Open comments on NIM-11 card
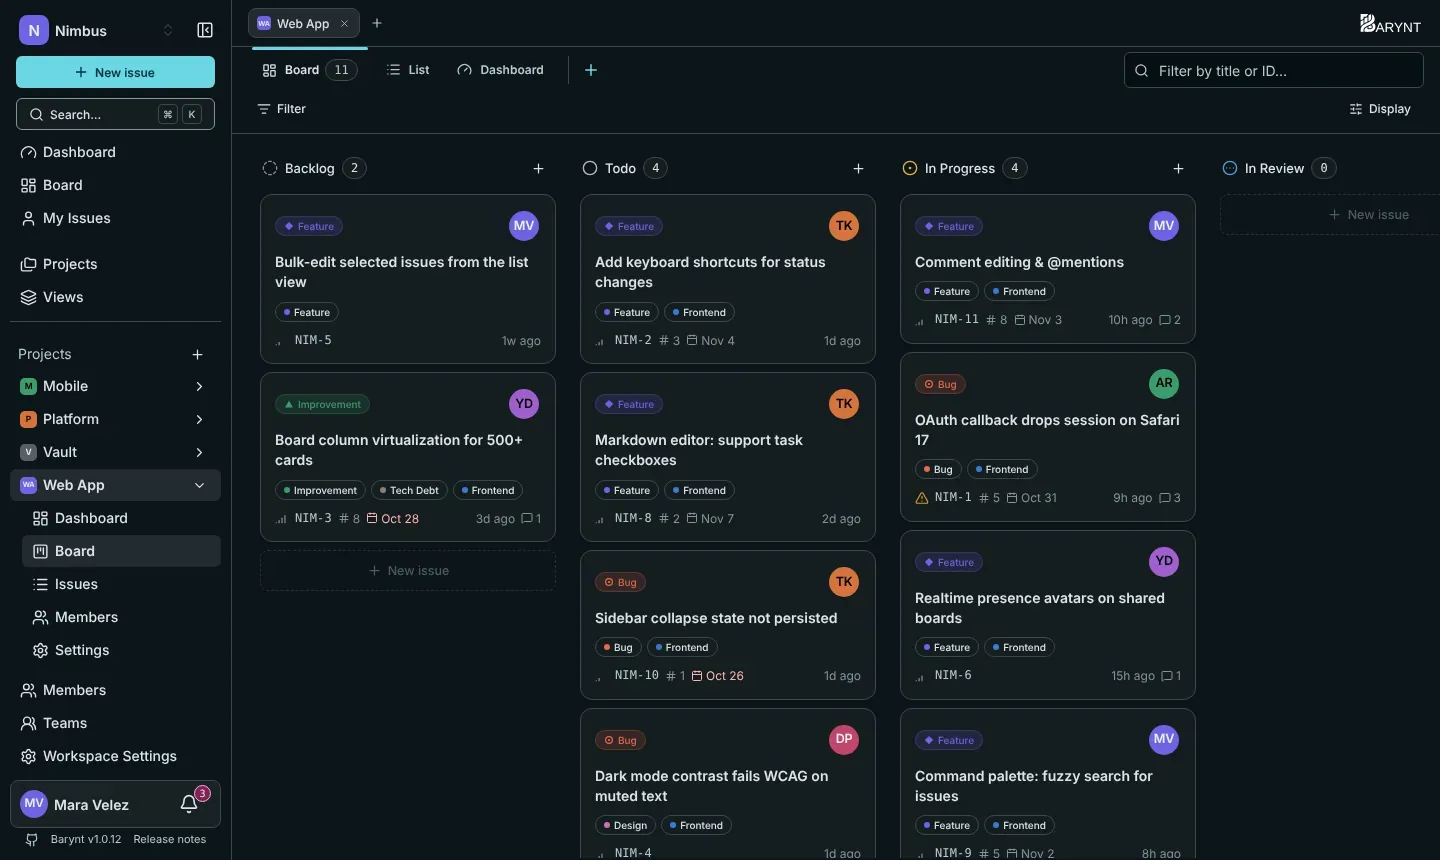The image size is (1440, 860). (1170, 320)
